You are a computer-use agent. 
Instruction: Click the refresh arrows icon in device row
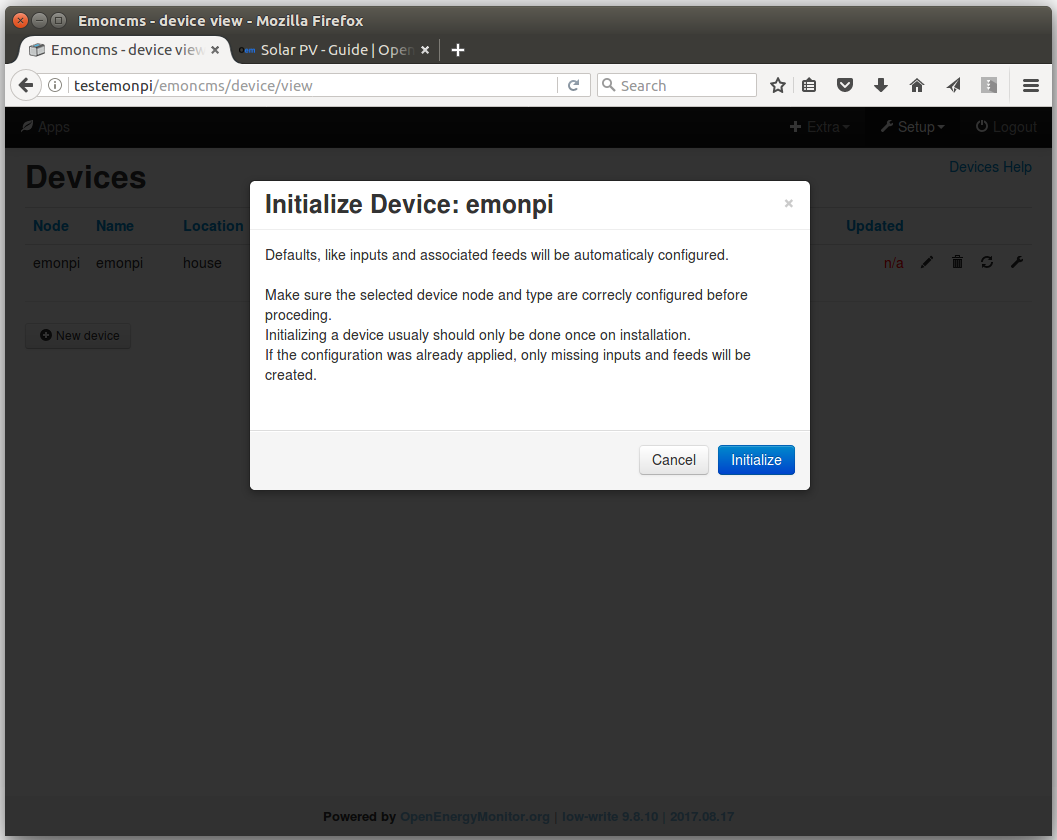987,262
